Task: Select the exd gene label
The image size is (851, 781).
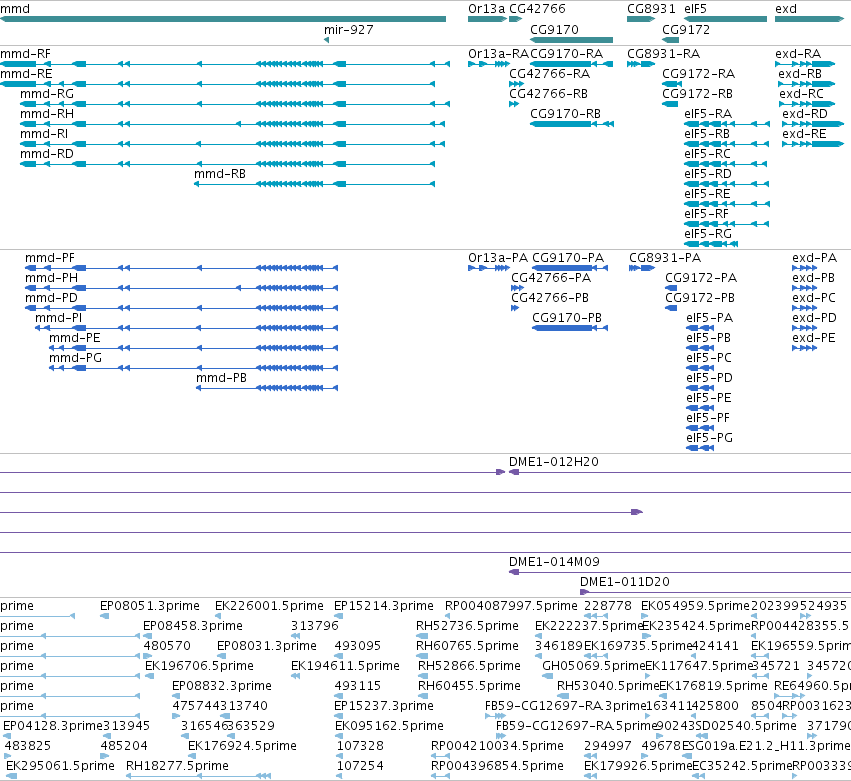Action: click(786, 9)
